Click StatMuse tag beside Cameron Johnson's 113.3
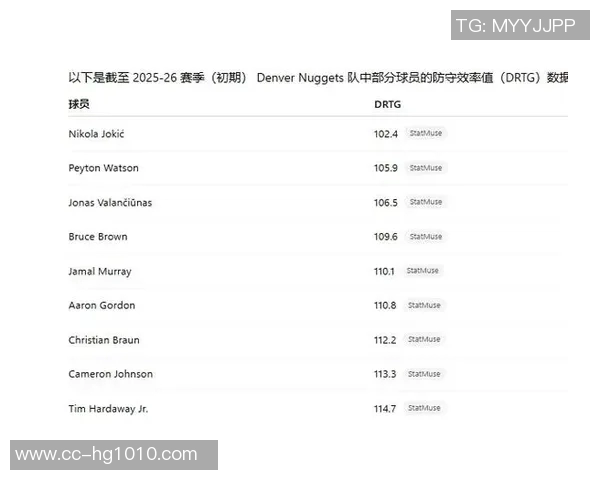This screenshot has height=480, width=600. coord(424,374)
